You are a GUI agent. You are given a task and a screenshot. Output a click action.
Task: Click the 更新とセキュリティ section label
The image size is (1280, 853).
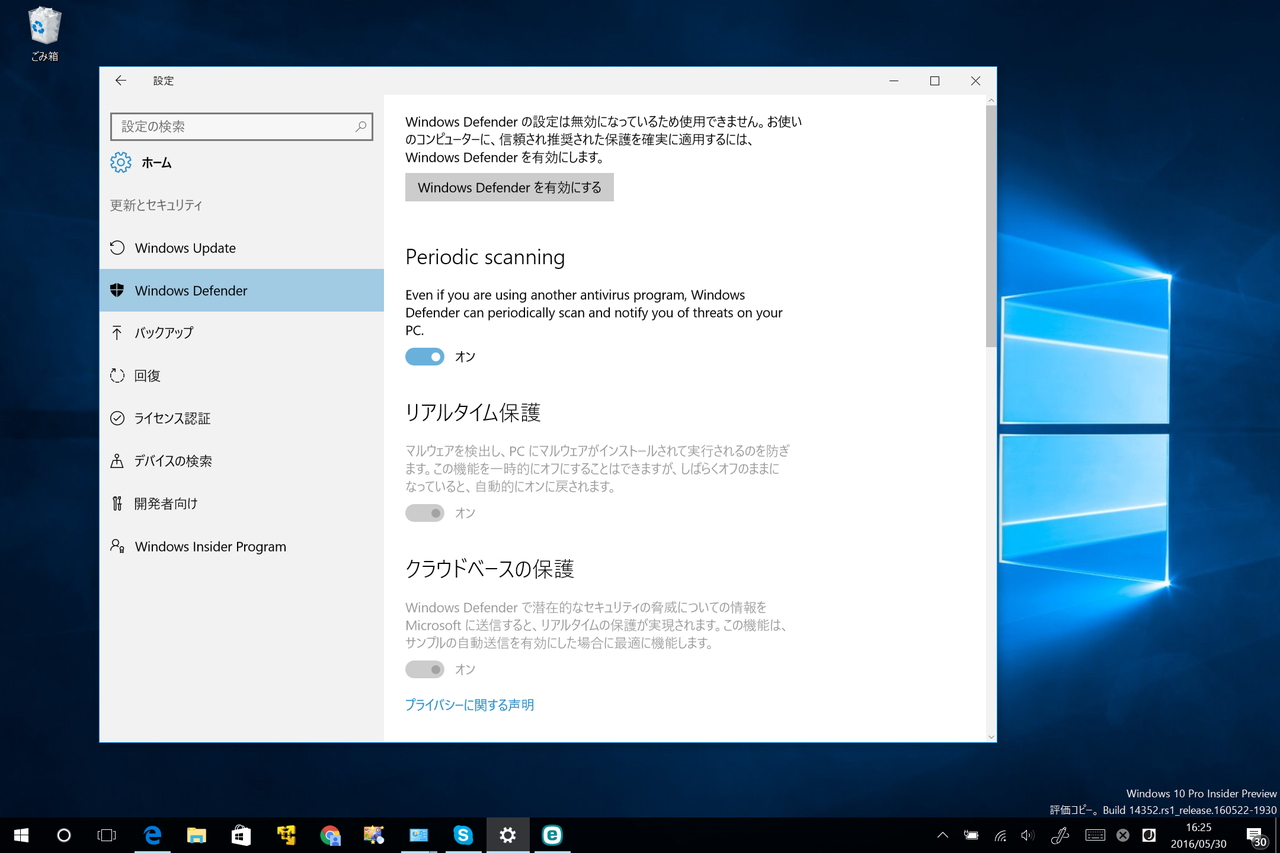pyautogui.click(x=156, y=205)
